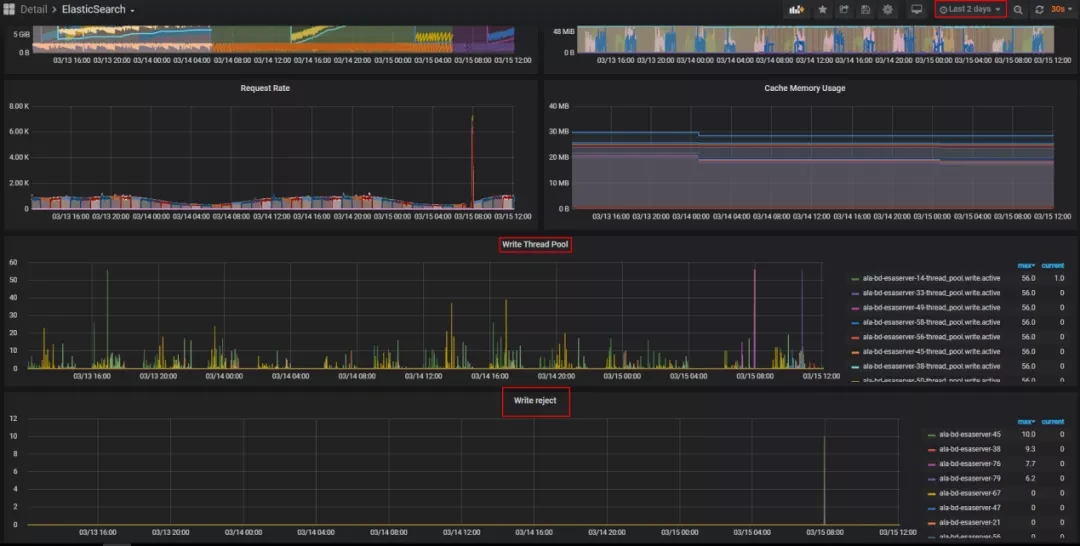Image resolution: width=1080 pixels, height=546 pixels.
Task: Change color of ala-bd-esaserver-76 series
Action: coord(933,464)
